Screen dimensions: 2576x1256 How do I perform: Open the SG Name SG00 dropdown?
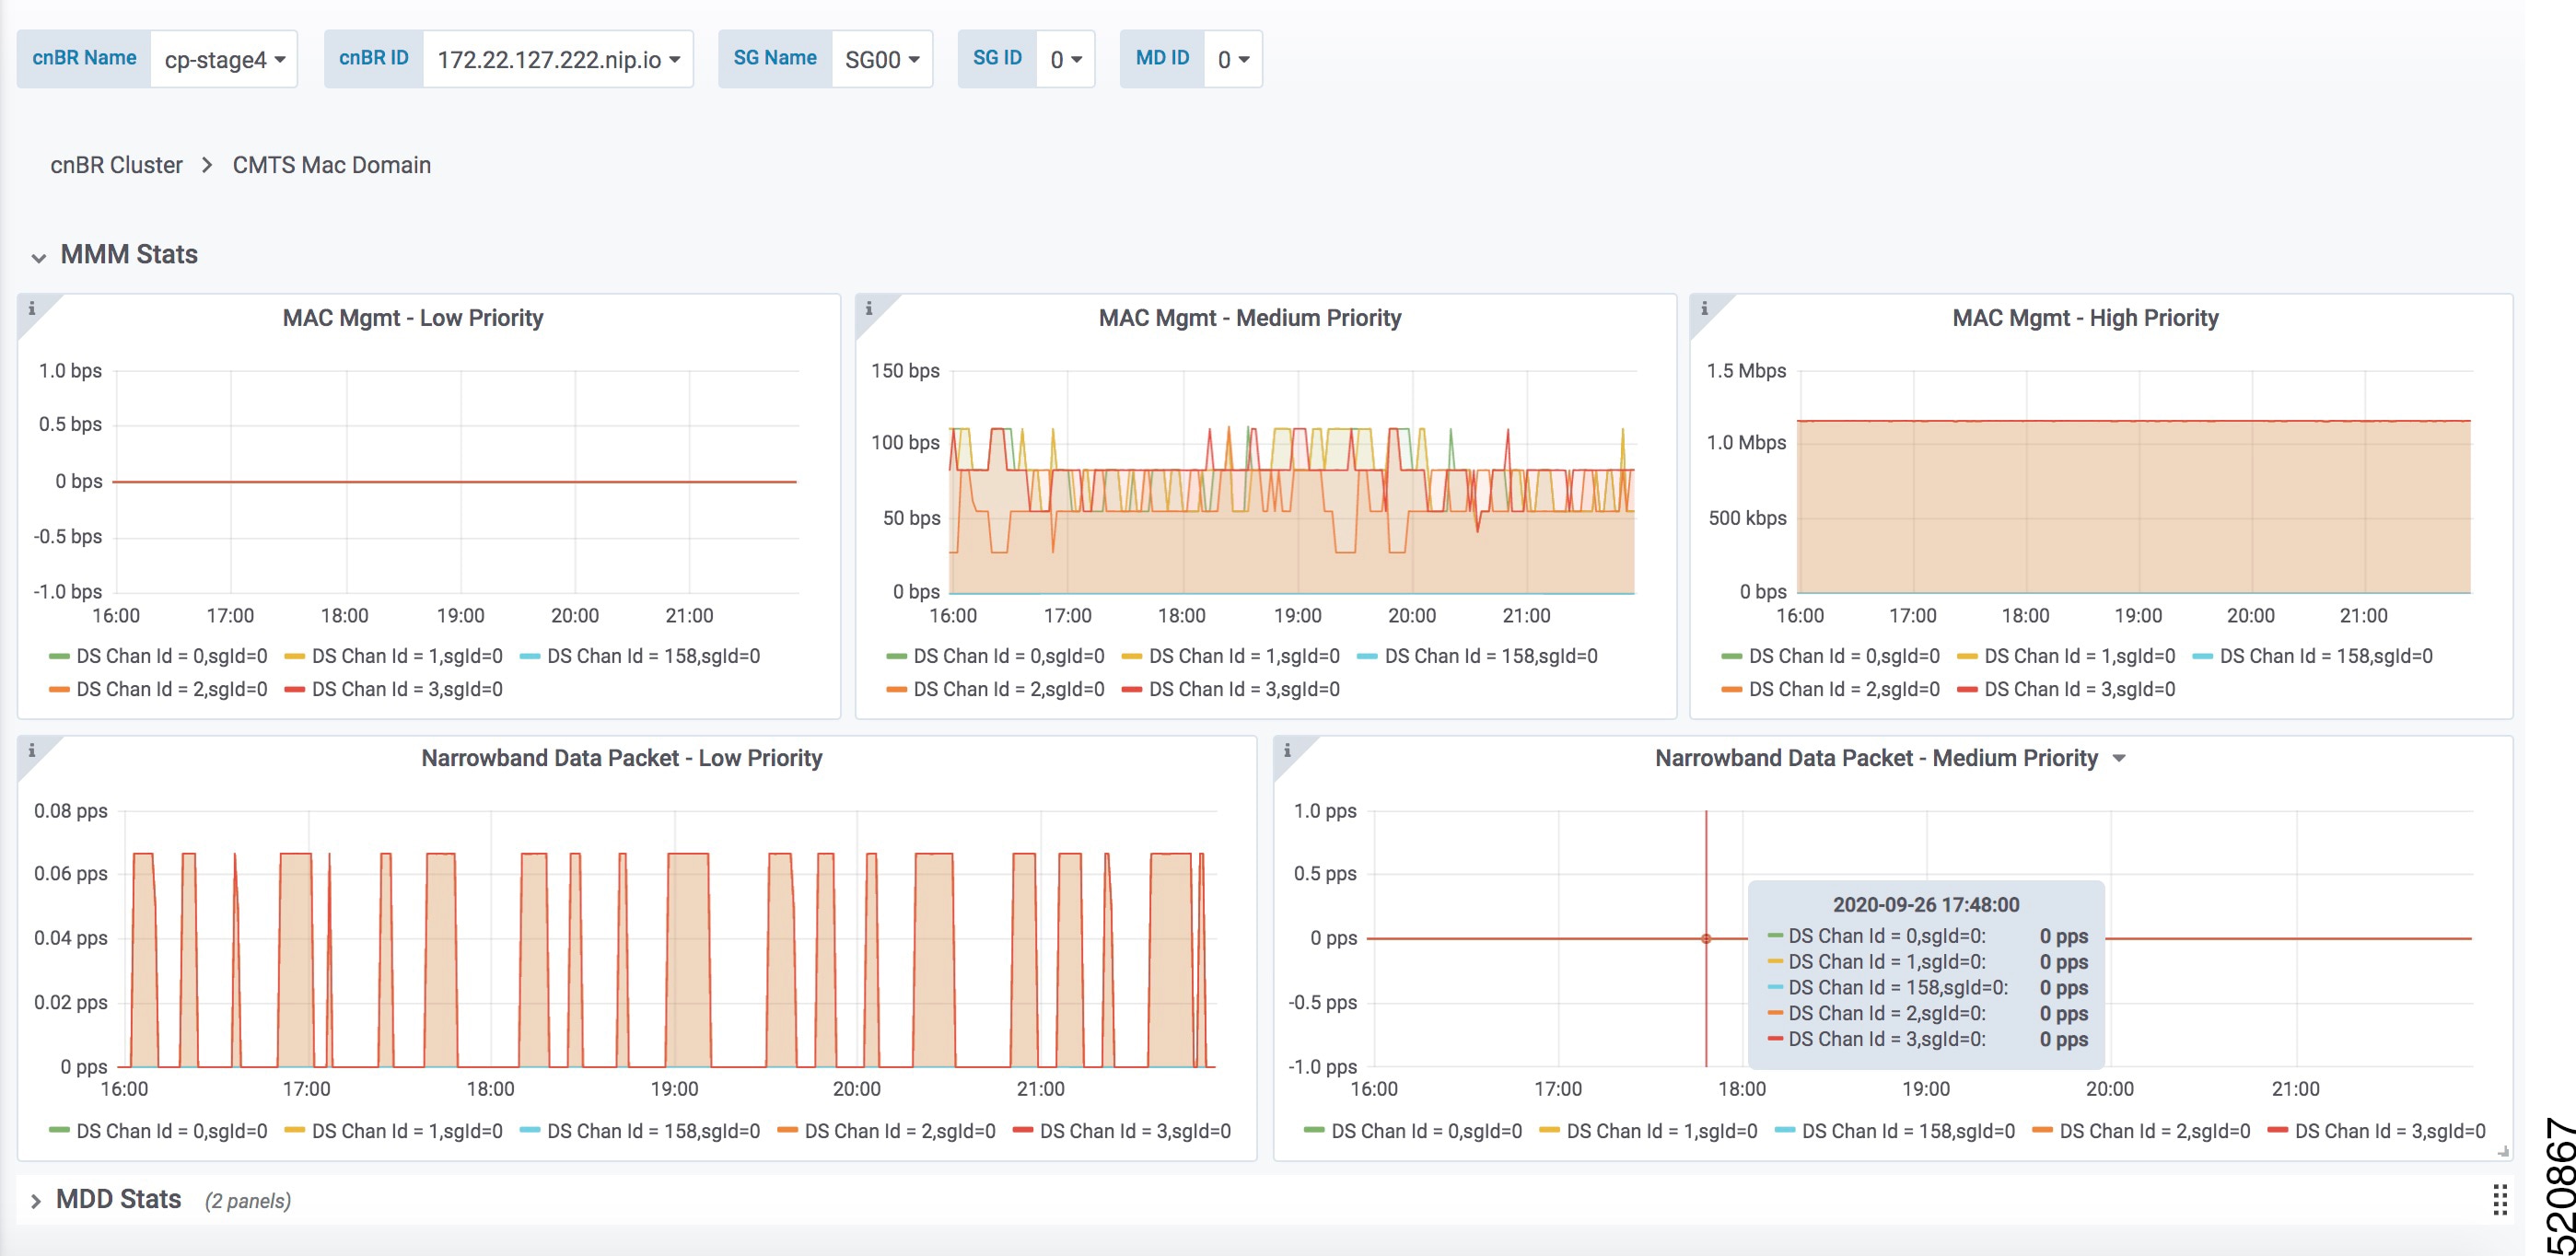click(882, 59)
